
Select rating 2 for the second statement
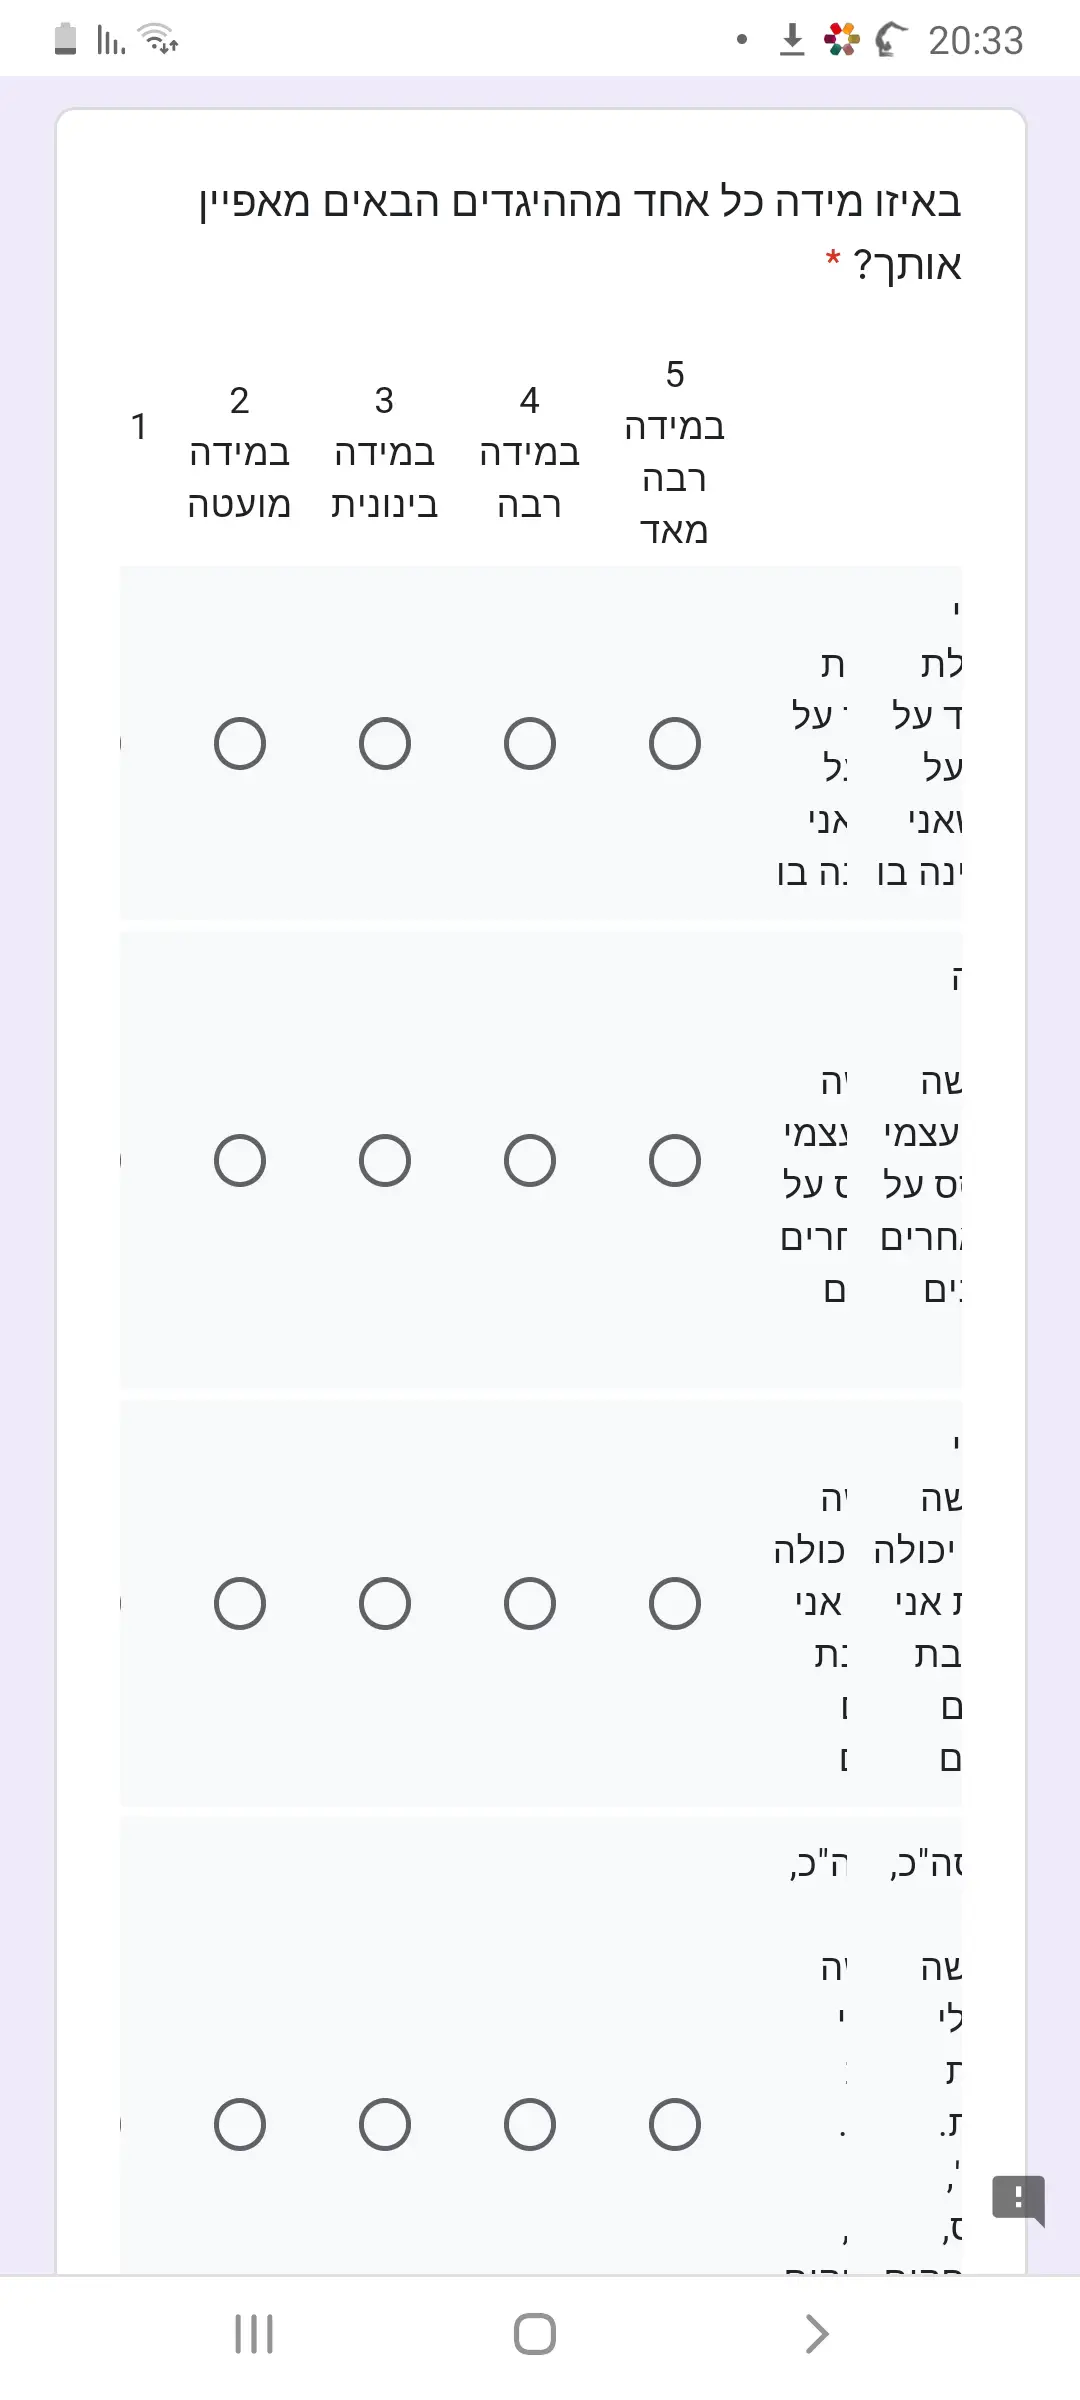coord(240,1160)
